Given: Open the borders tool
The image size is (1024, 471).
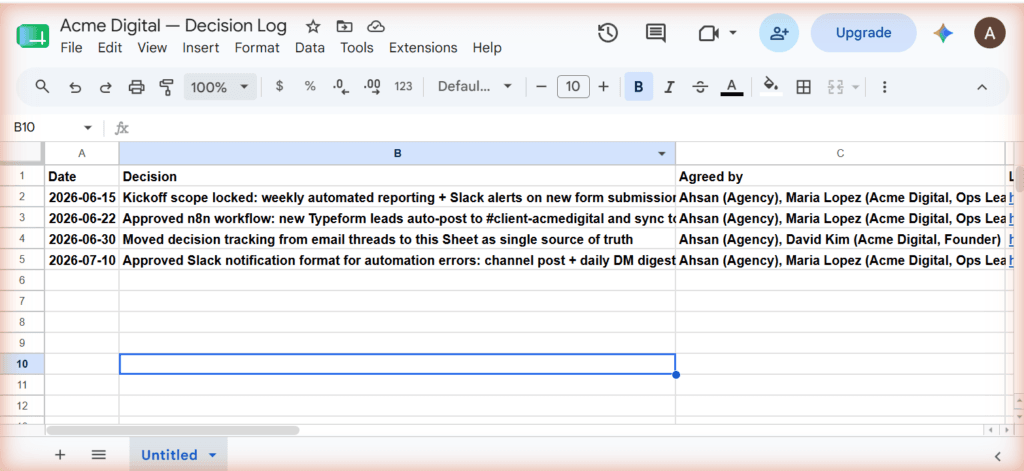Looking at the screenshot, I should [x=804, y=87].
